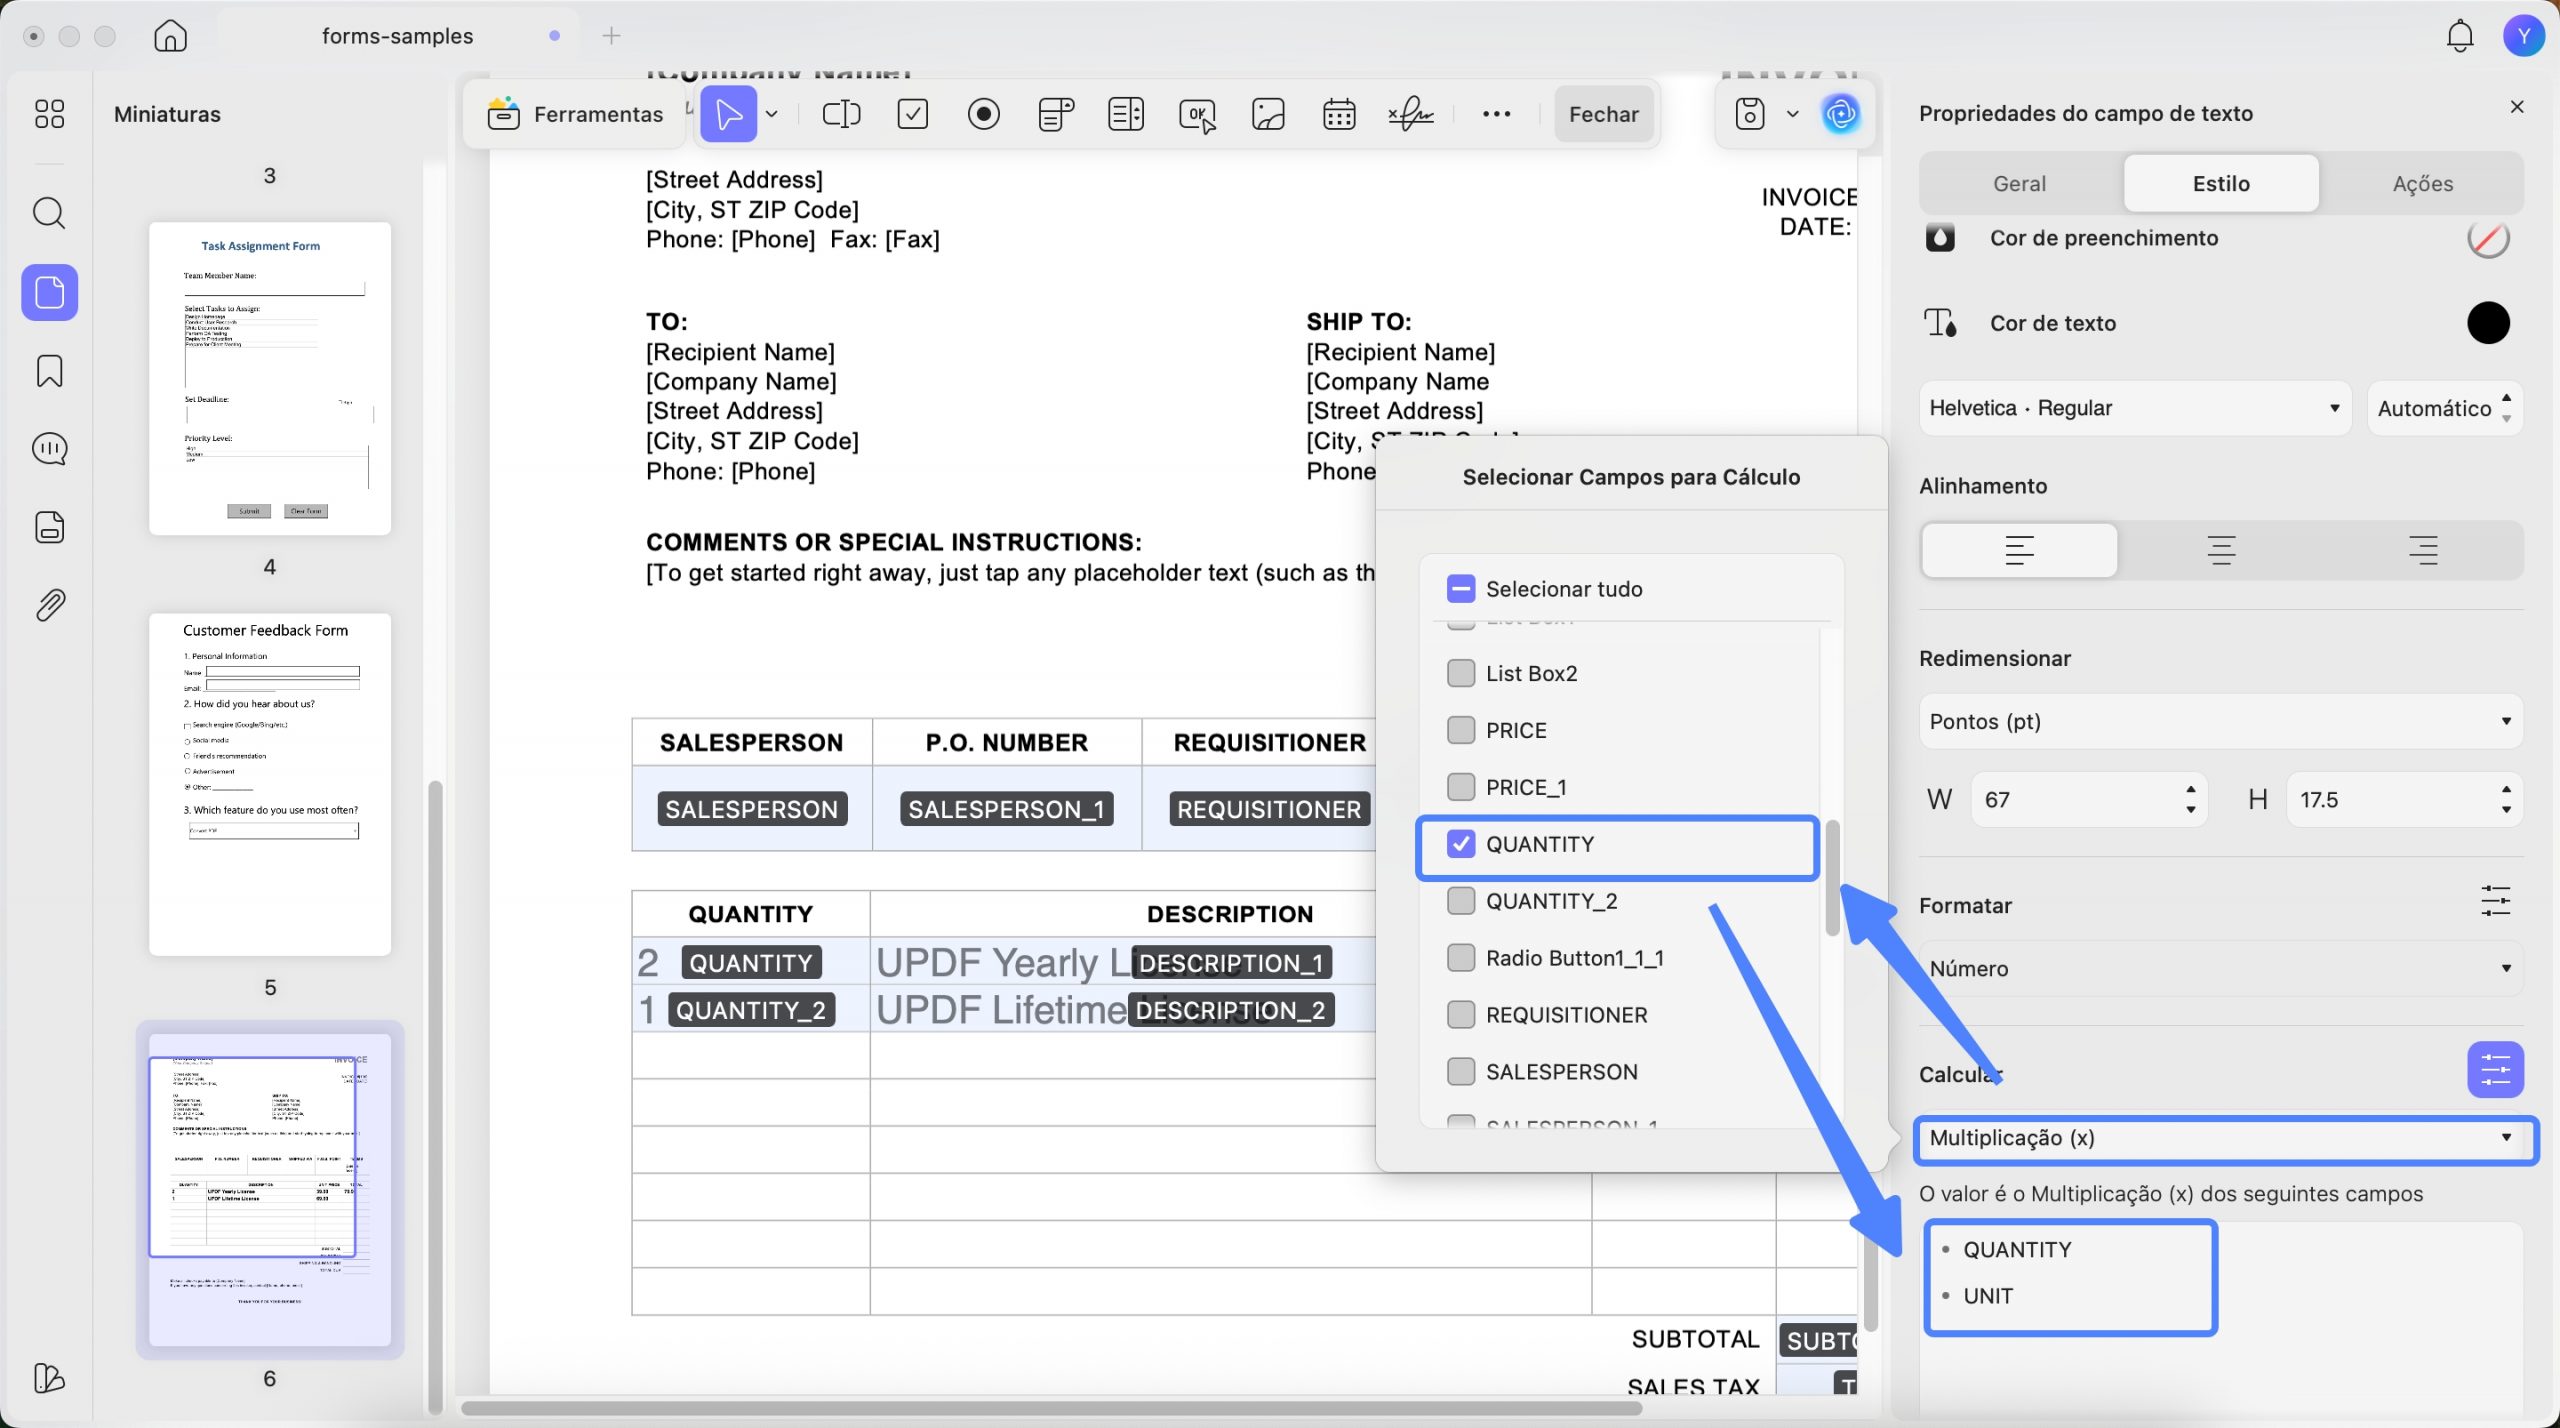Toggle the Selecionar tudo checkbox
This screenshot has height=1428, width=2560.
(x=1461, y=589)
